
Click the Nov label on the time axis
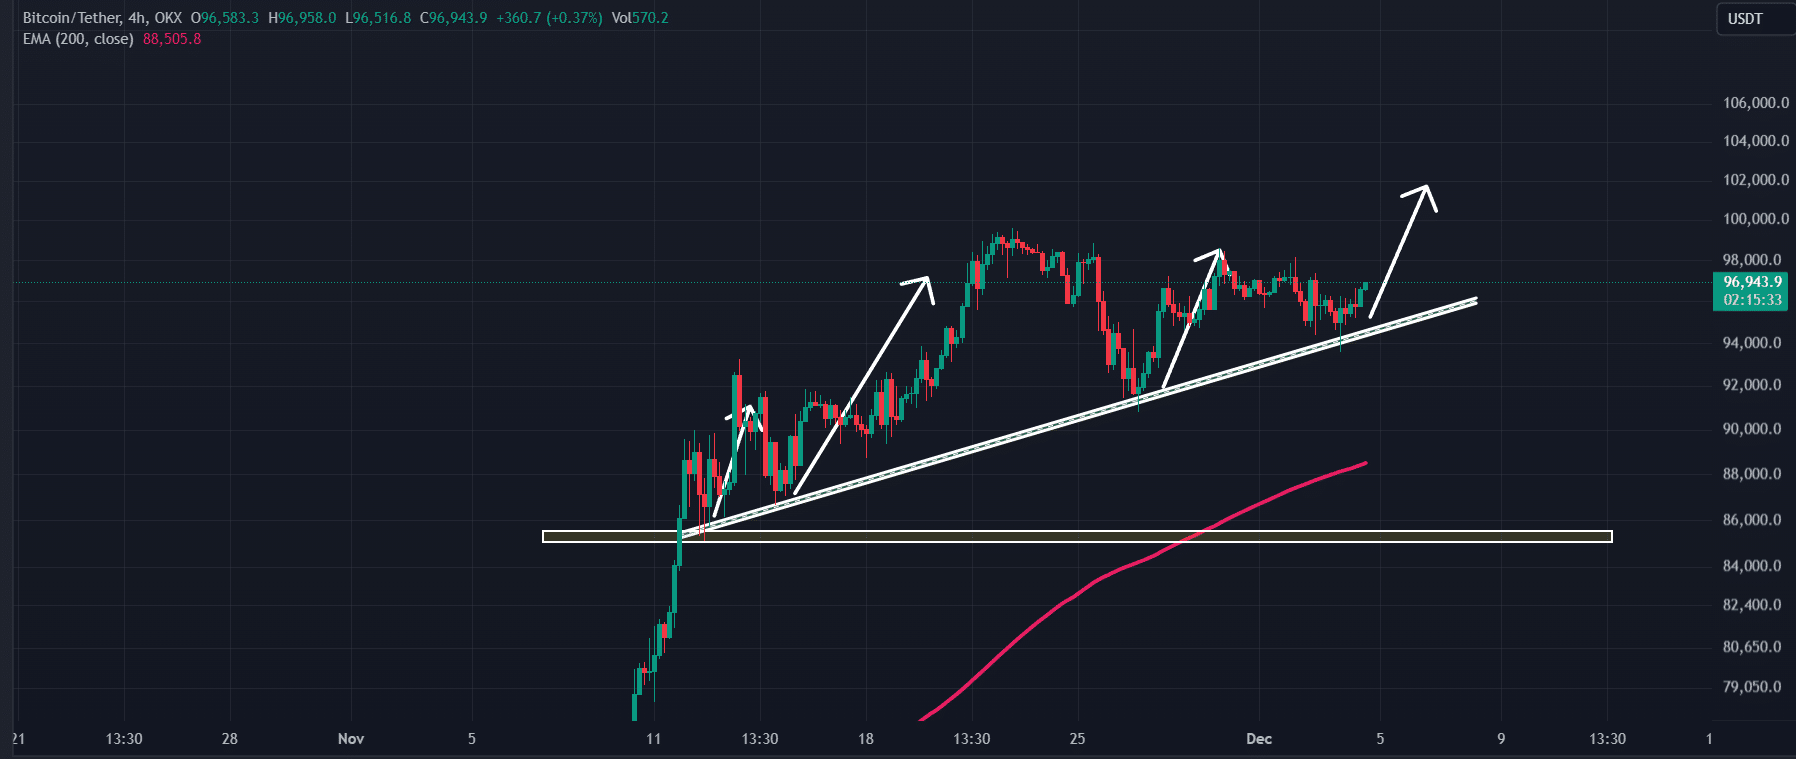351,739
